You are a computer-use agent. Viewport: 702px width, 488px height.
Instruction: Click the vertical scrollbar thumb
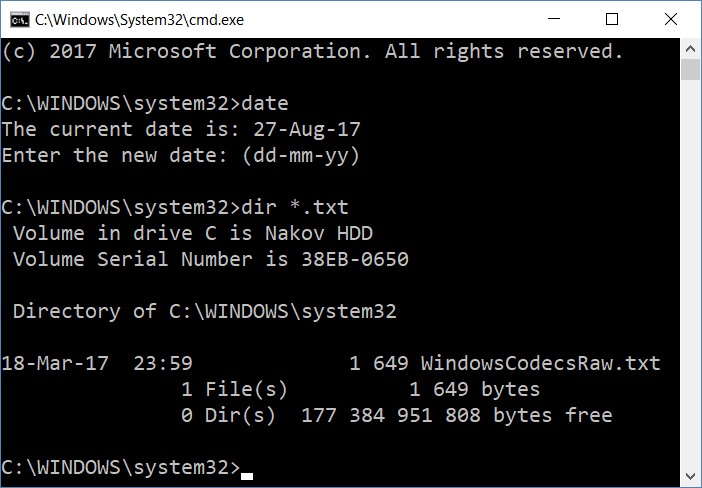tap(690, 69)
